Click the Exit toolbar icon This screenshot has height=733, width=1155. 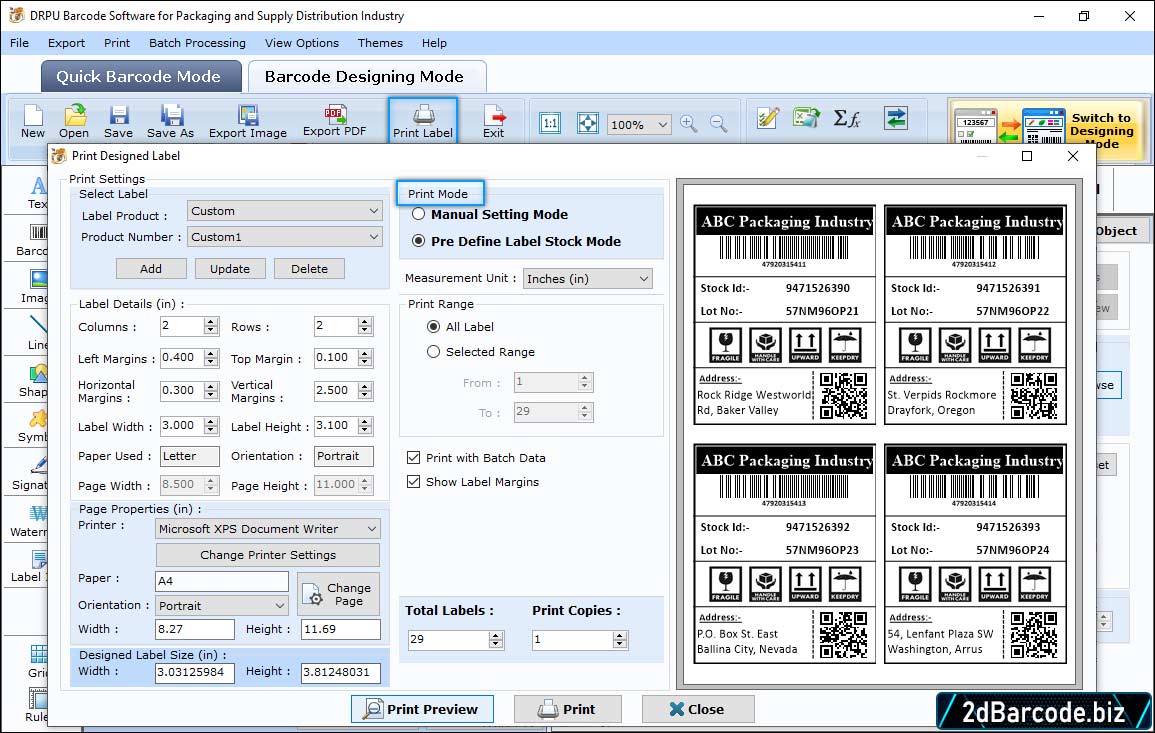coord(494,121)
